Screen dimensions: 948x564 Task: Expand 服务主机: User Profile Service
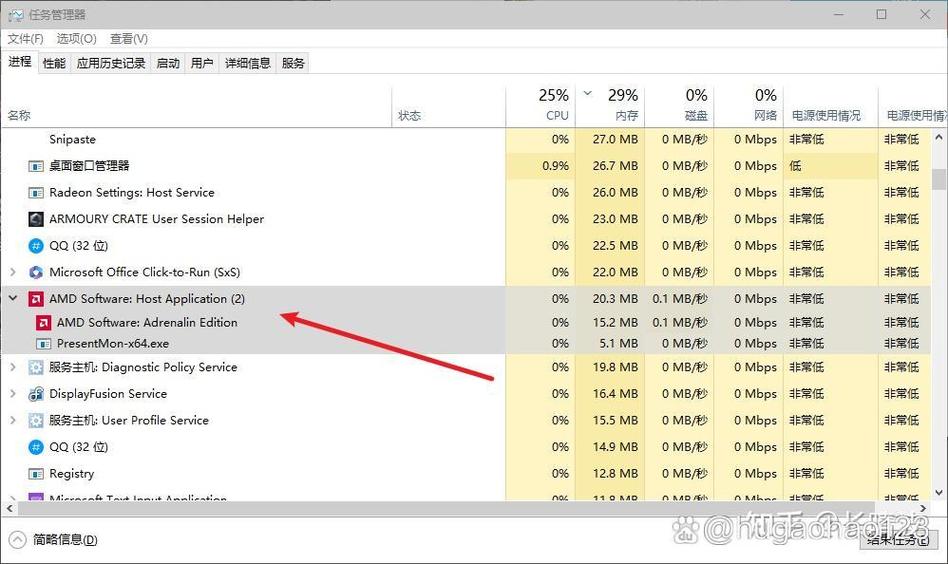click(13, 420)
